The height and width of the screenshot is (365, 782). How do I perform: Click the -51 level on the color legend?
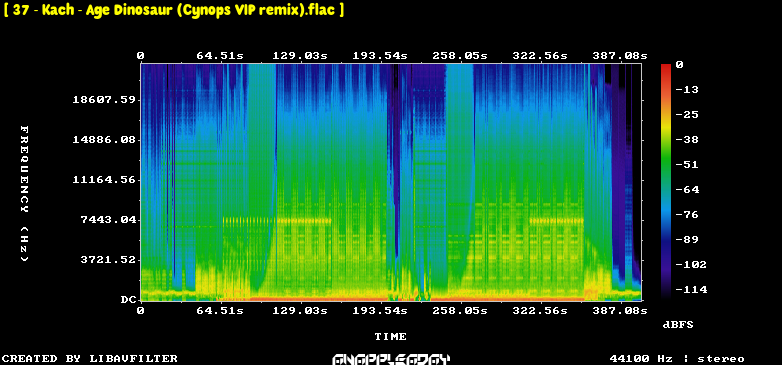pyautogui.click(x=687, y=165)
